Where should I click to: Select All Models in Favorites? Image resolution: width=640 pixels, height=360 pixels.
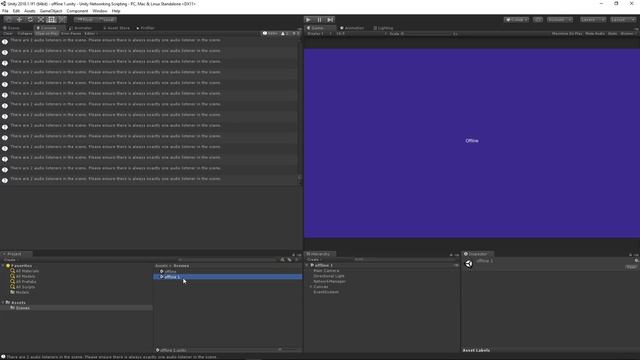click(25, 276)
